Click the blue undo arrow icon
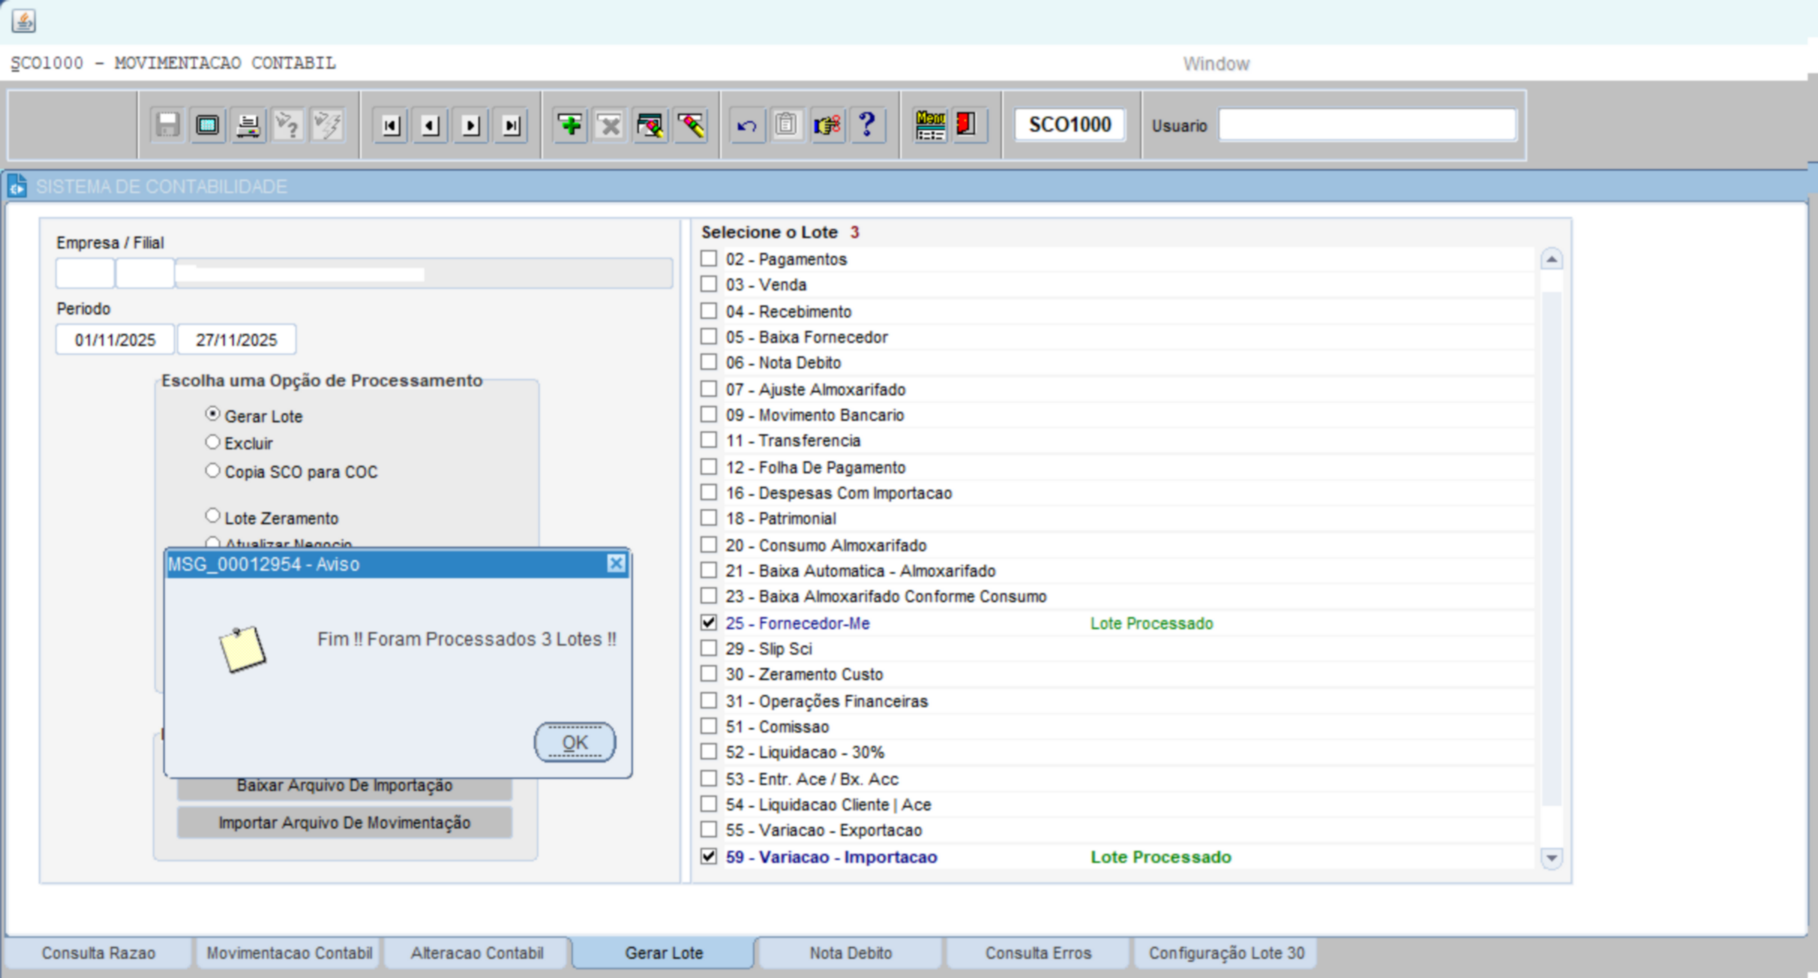This screenshot has height=978, width=1818. 746,125
